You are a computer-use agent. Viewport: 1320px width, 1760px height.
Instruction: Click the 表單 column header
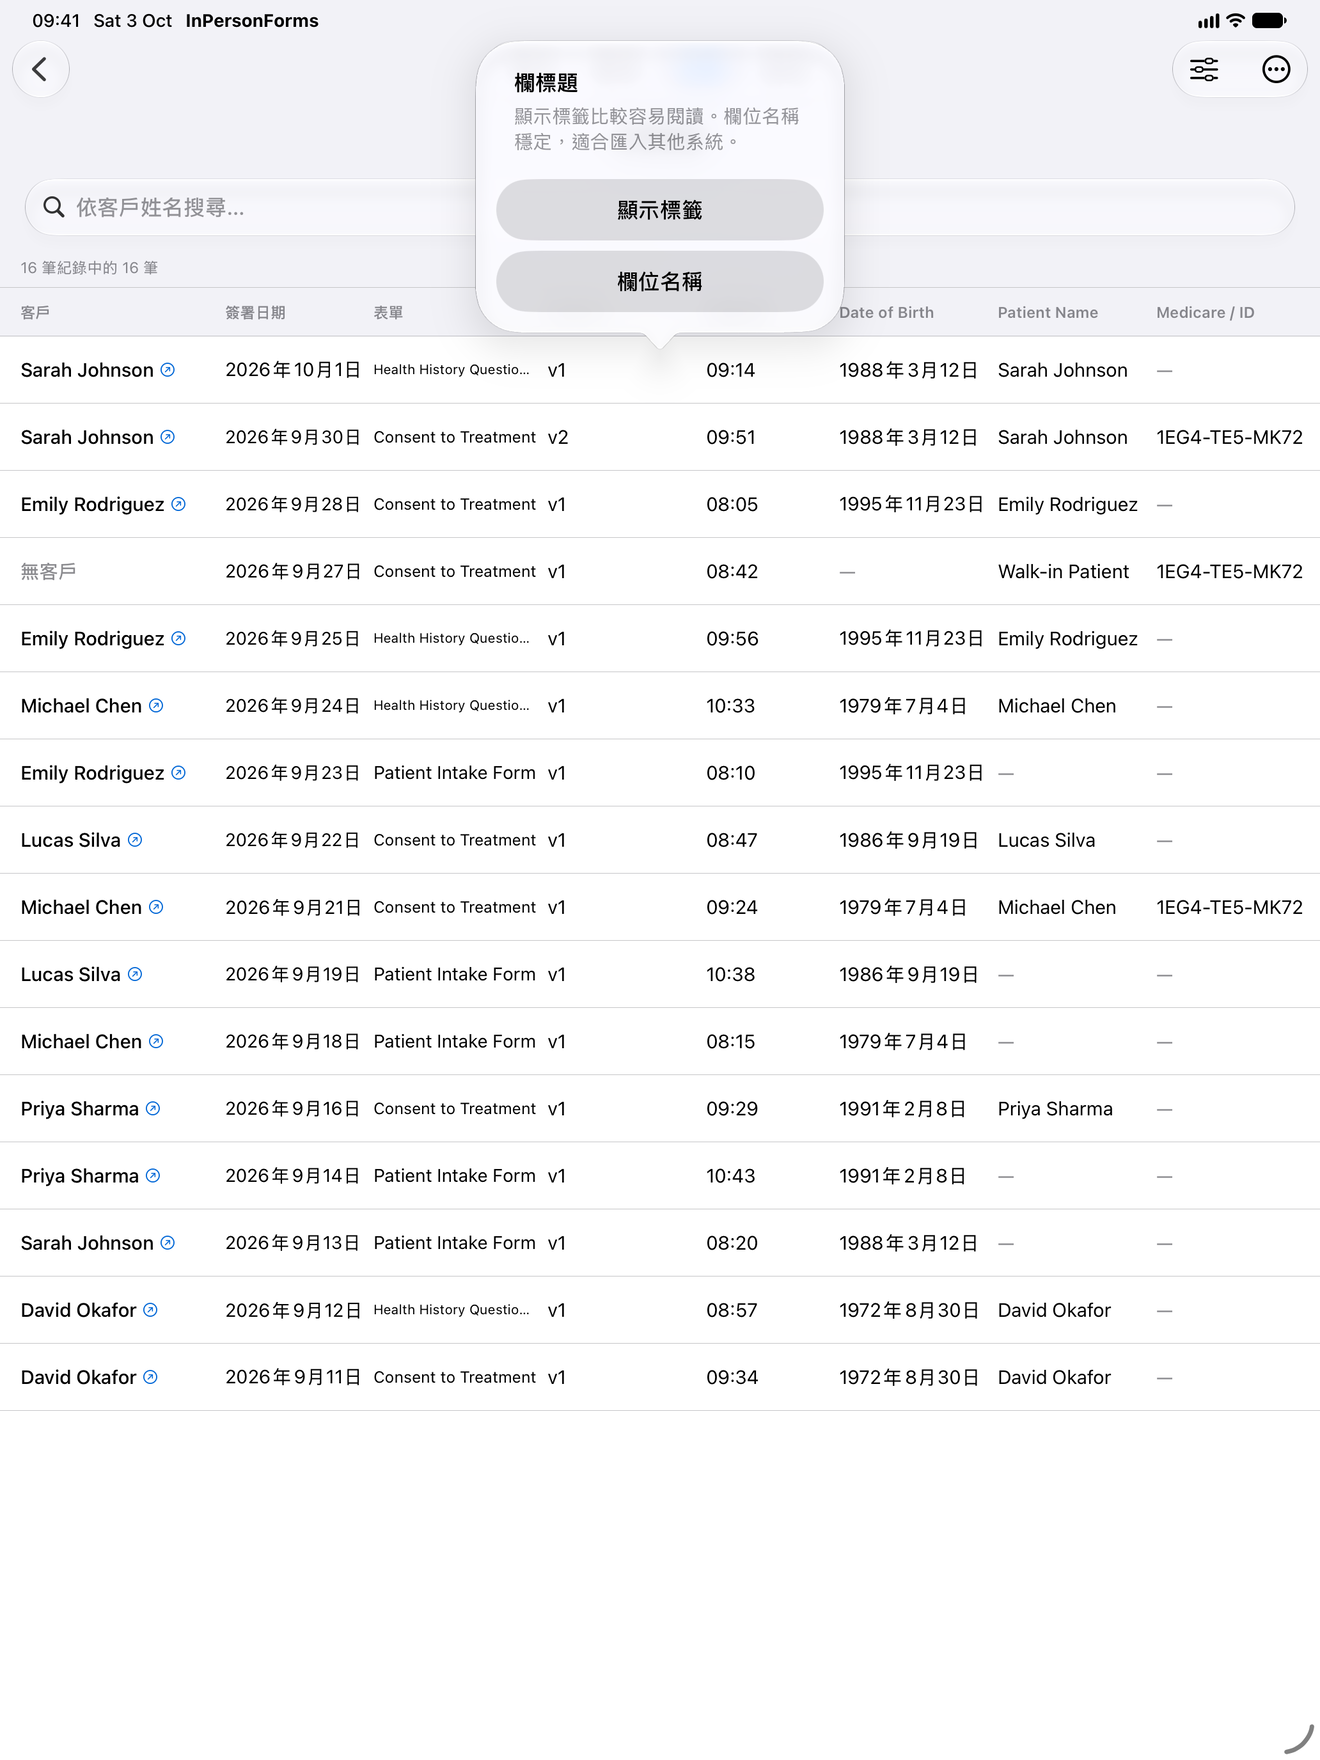click(388, 313)
